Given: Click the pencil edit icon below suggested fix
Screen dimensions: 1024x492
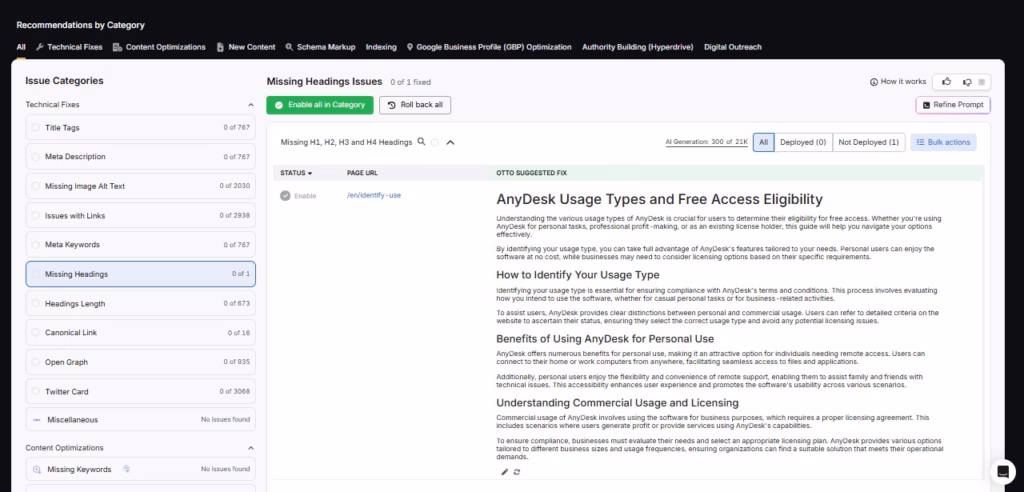Looking at the screenshot, I should coord(504,471).
